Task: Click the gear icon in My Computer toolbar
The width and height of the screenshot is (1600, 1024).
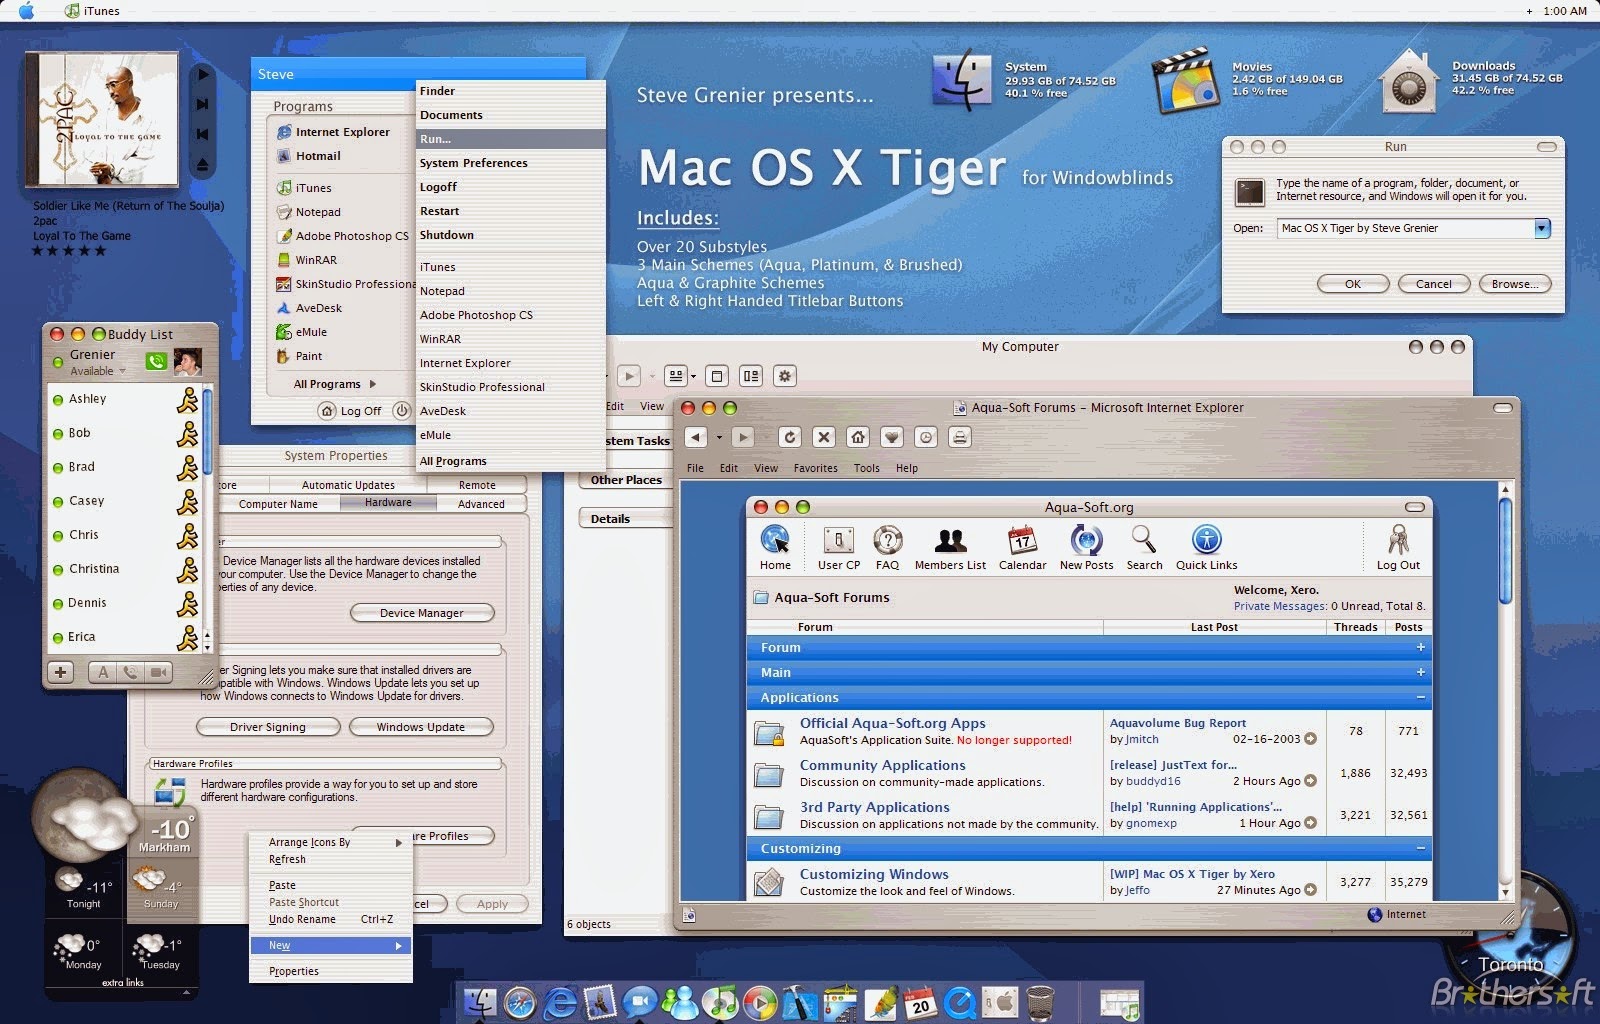Action: tap(785, 376)
